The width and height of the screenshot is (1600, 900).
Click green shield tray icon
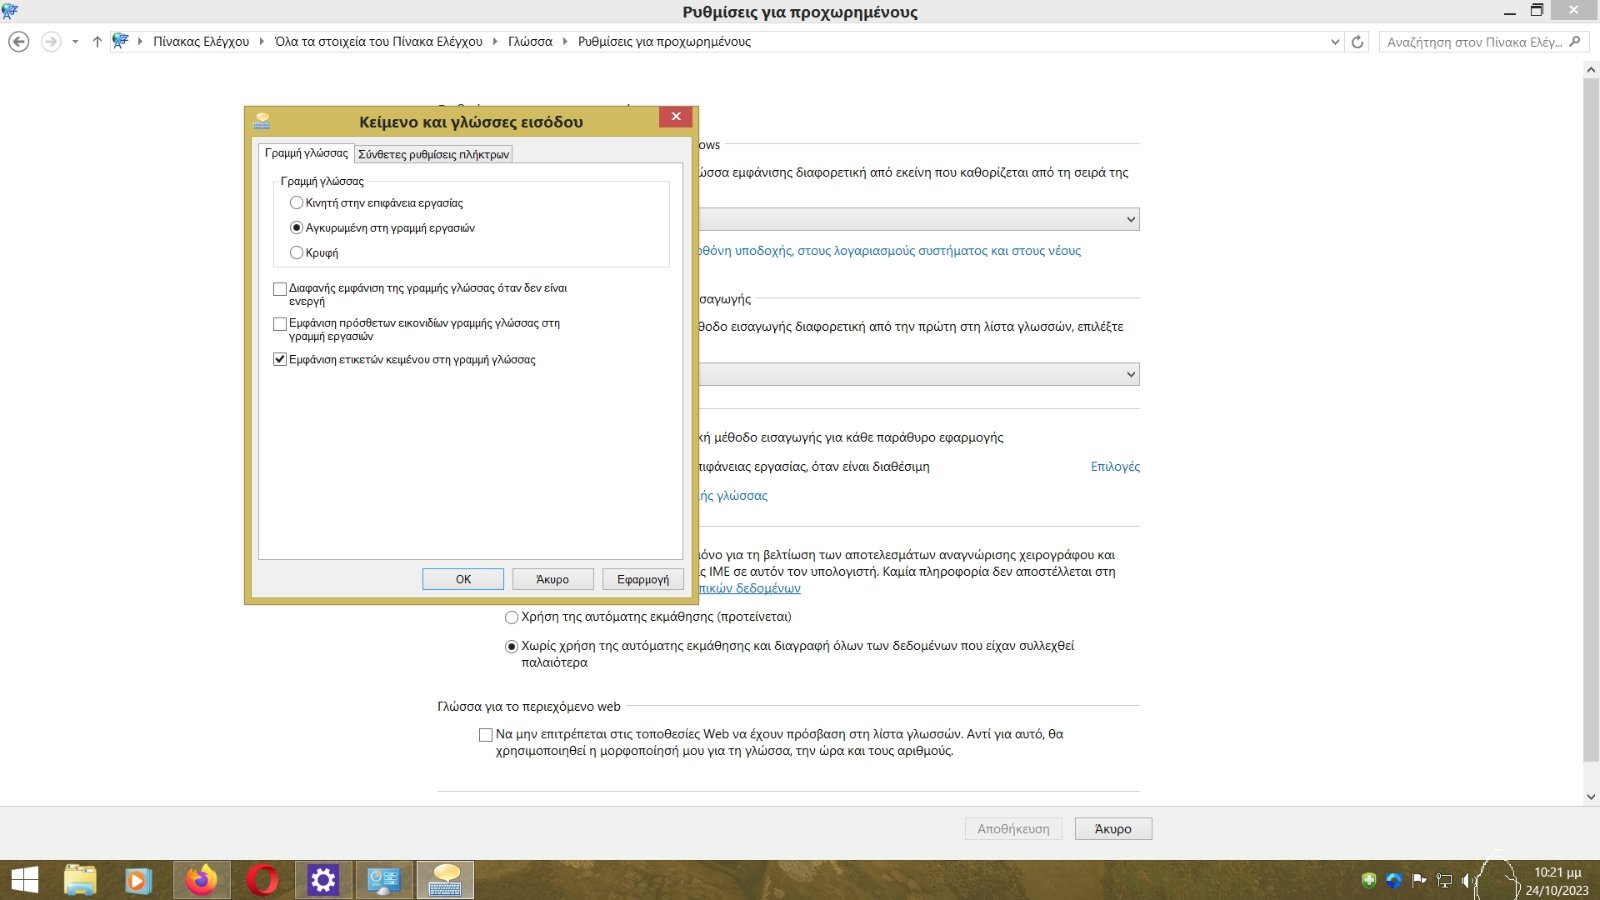pos(1369,880)
